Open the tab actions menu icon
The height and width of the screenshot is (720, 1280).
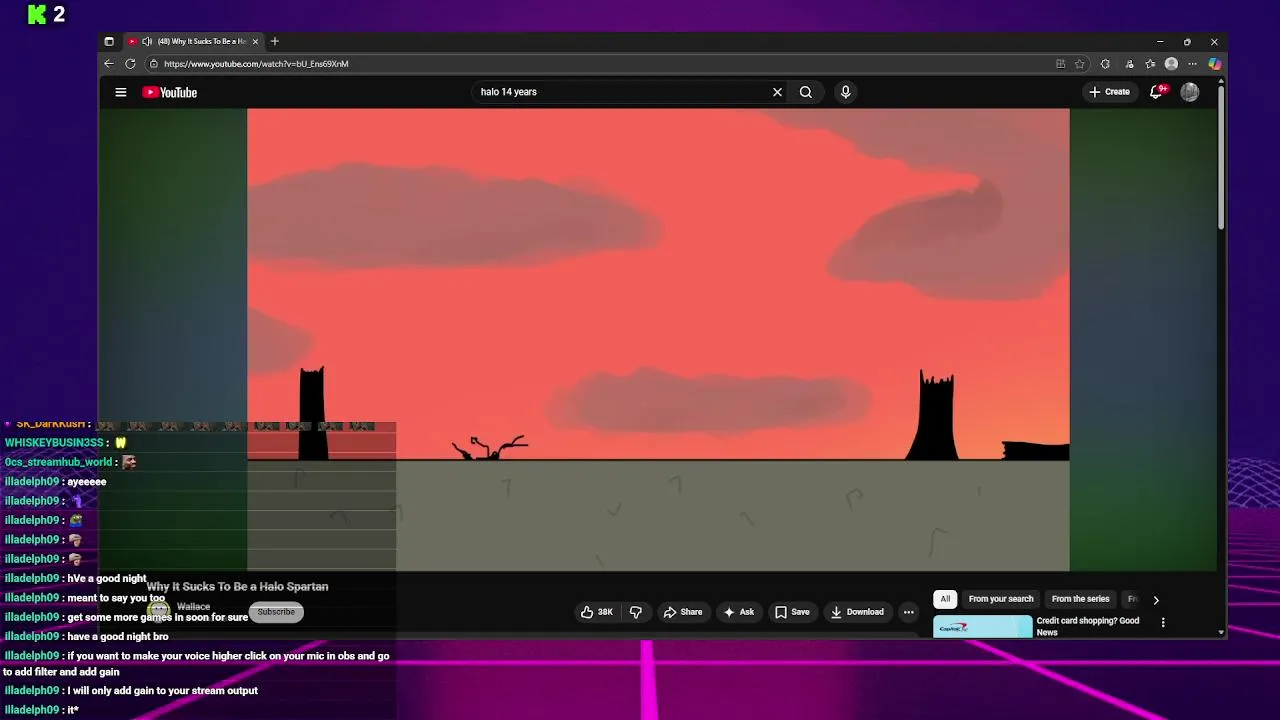(x=109, y=41)
